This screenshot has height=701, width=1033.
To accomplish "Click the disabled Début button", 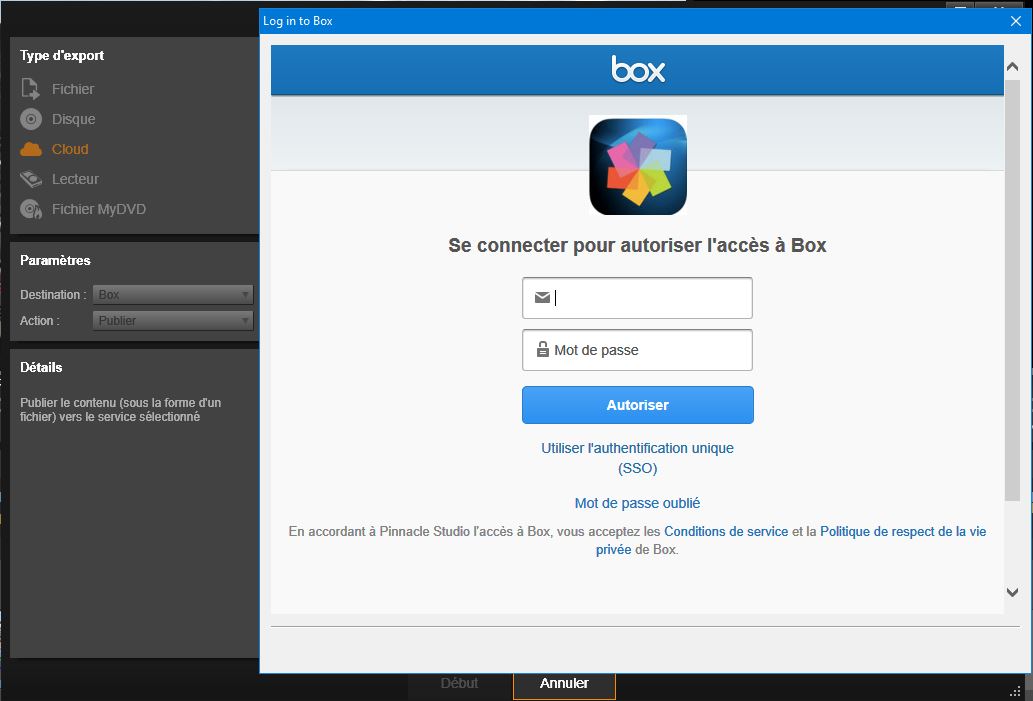I will coord(459,684).
